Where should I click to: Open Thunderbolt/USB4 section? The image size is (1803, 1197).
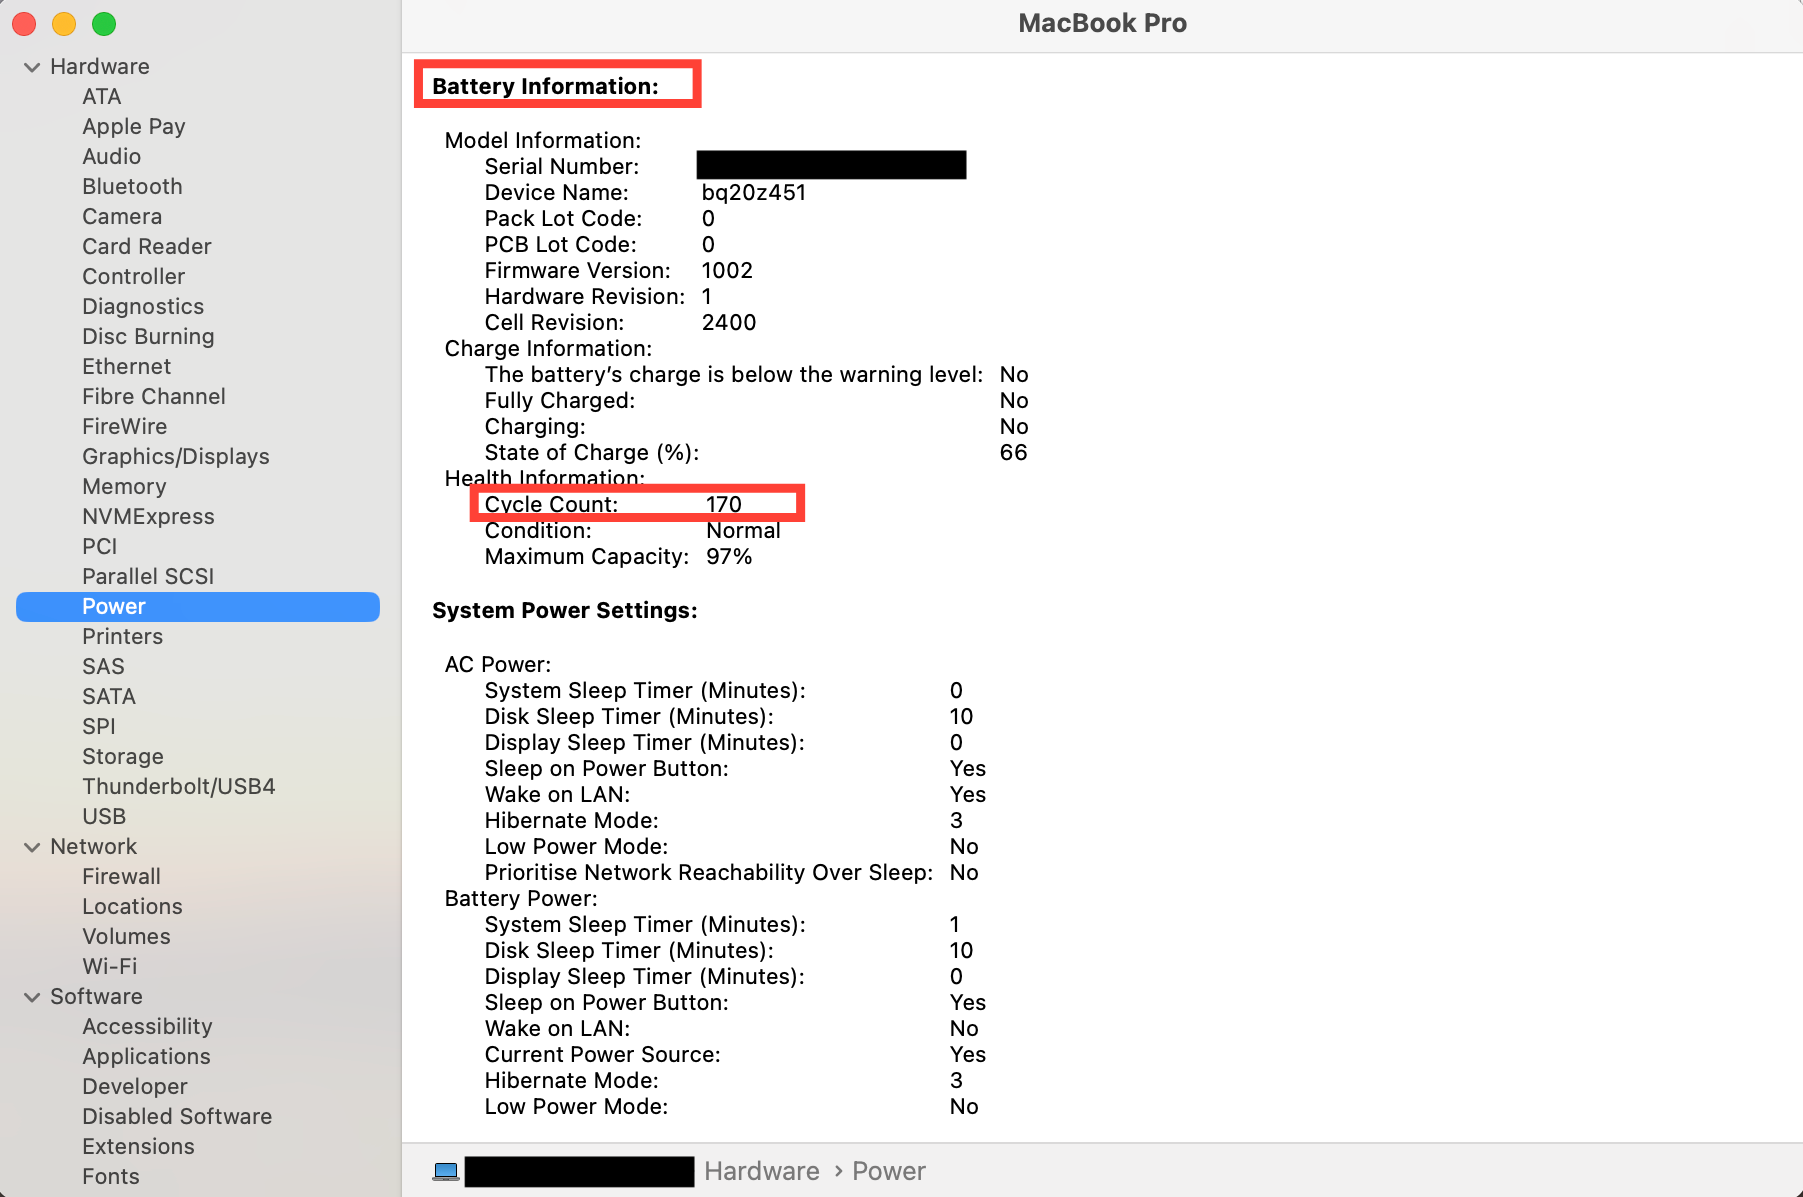[179, 787]
